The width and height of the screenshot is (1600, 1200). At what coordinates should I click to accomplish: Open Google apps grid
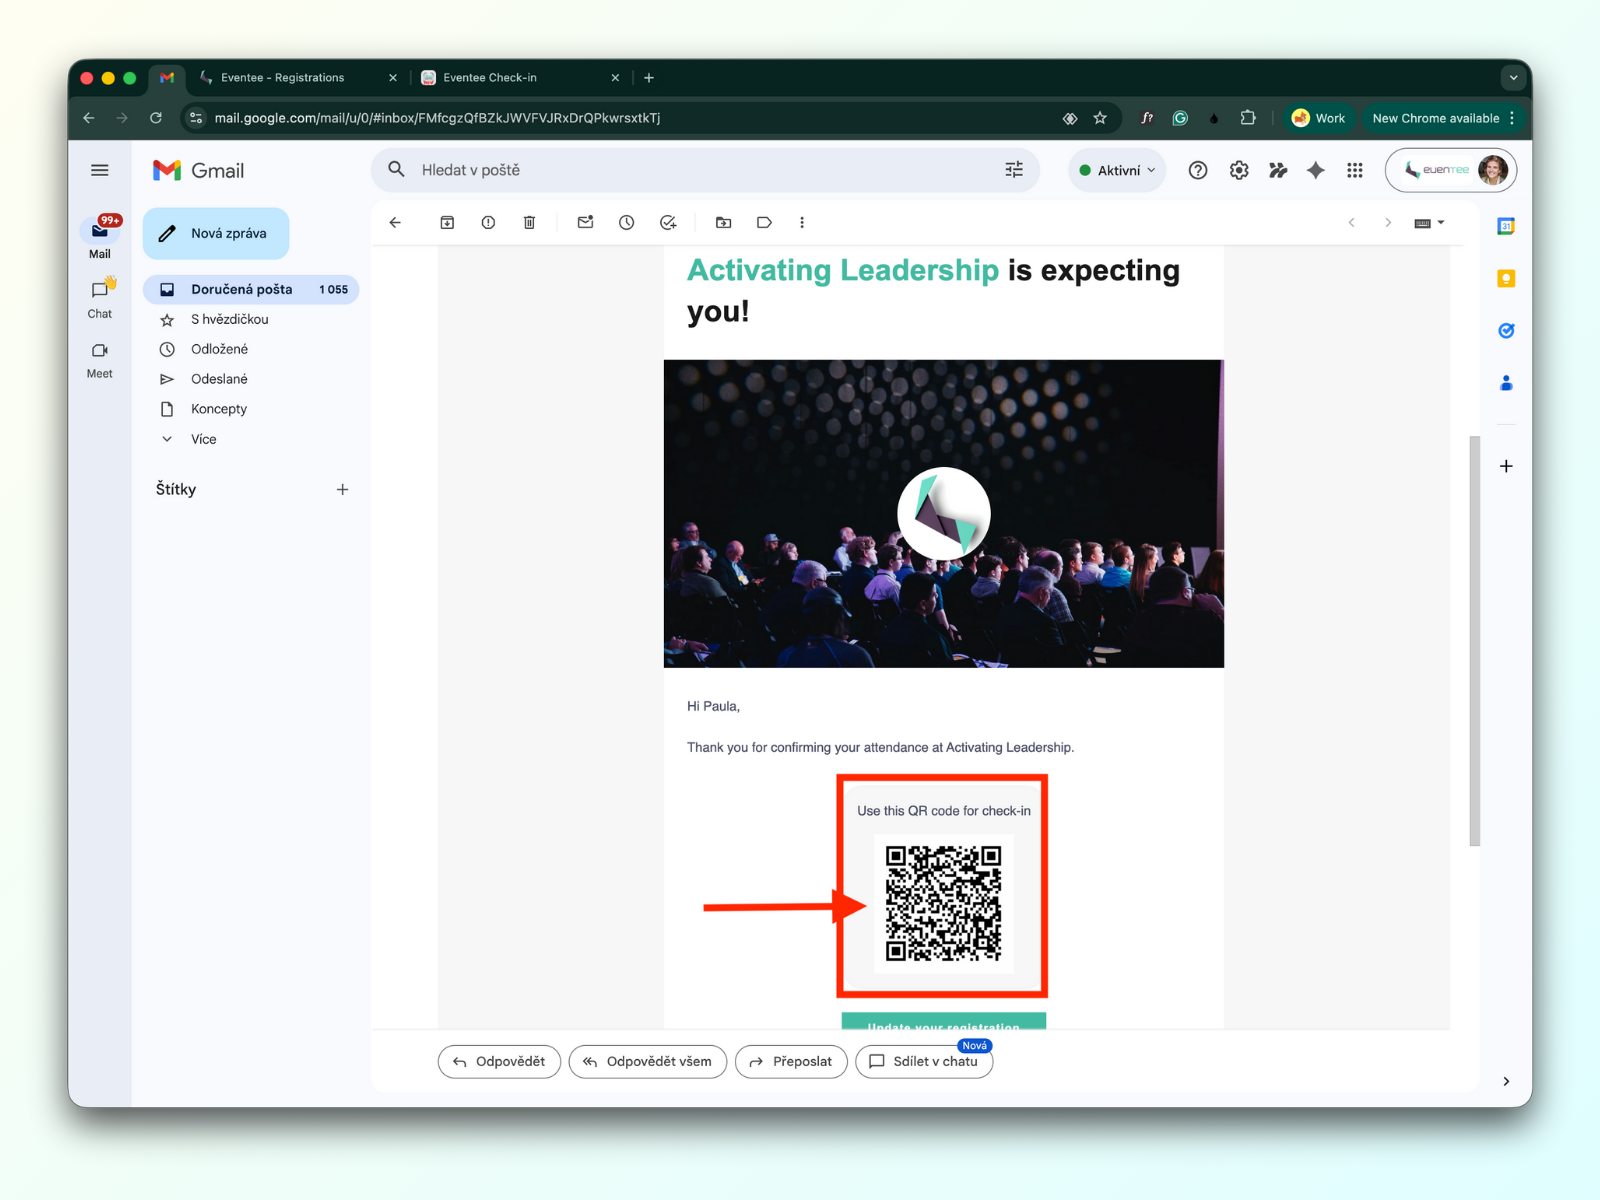pos(1355,170)
